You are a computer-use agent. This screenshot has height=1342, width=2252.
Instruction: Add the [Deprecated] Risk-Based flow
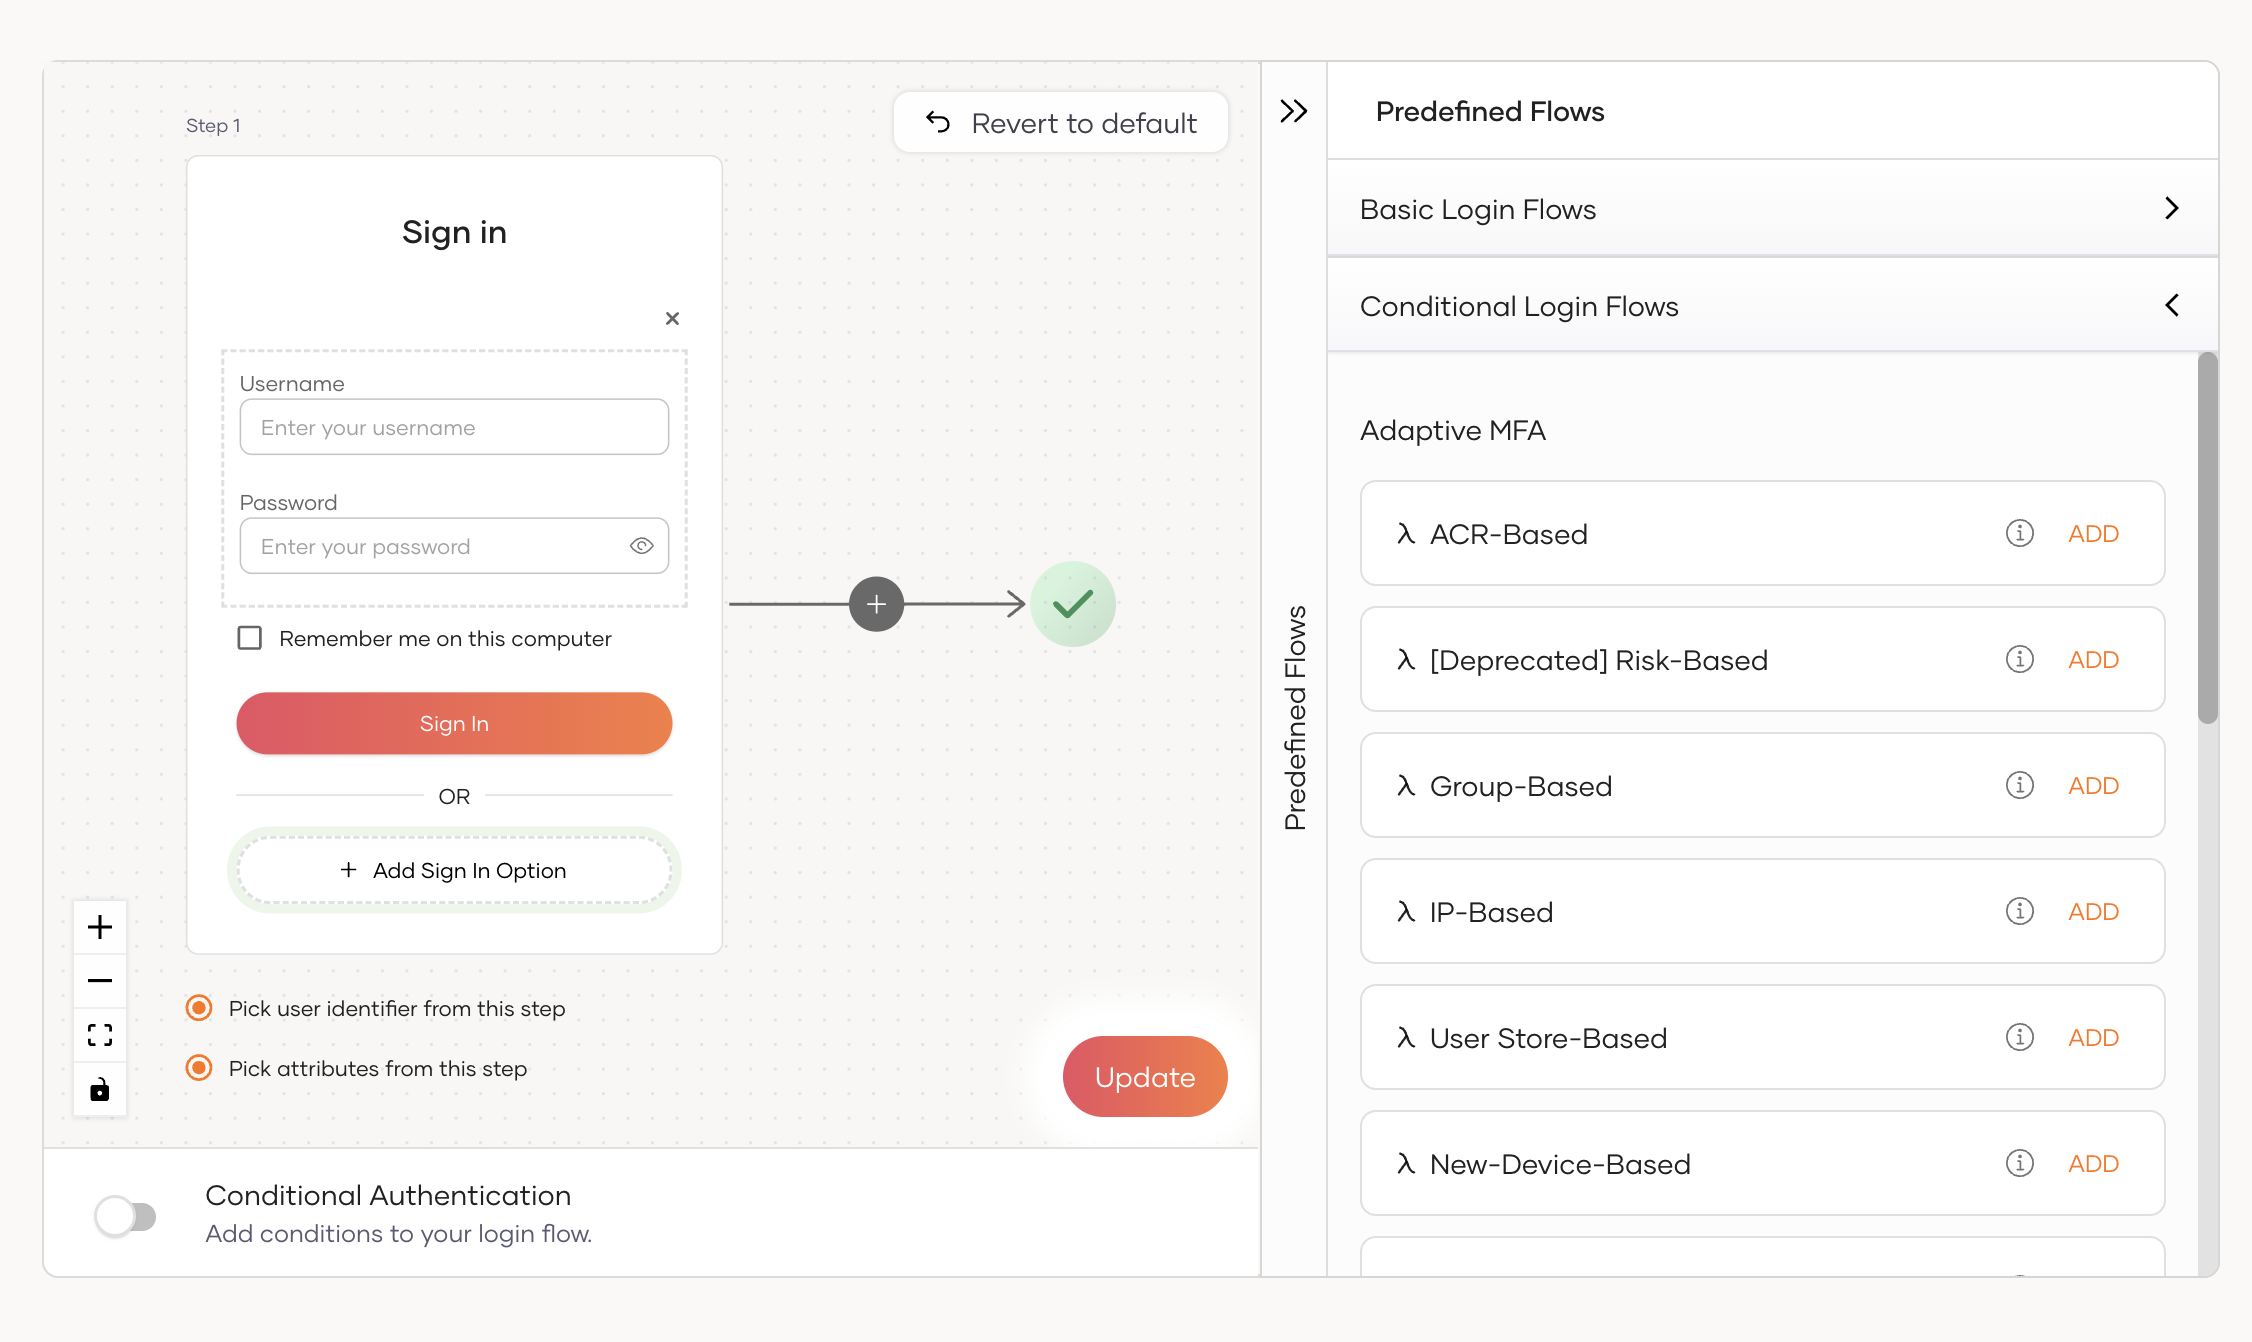click(x=2093, y=660)
